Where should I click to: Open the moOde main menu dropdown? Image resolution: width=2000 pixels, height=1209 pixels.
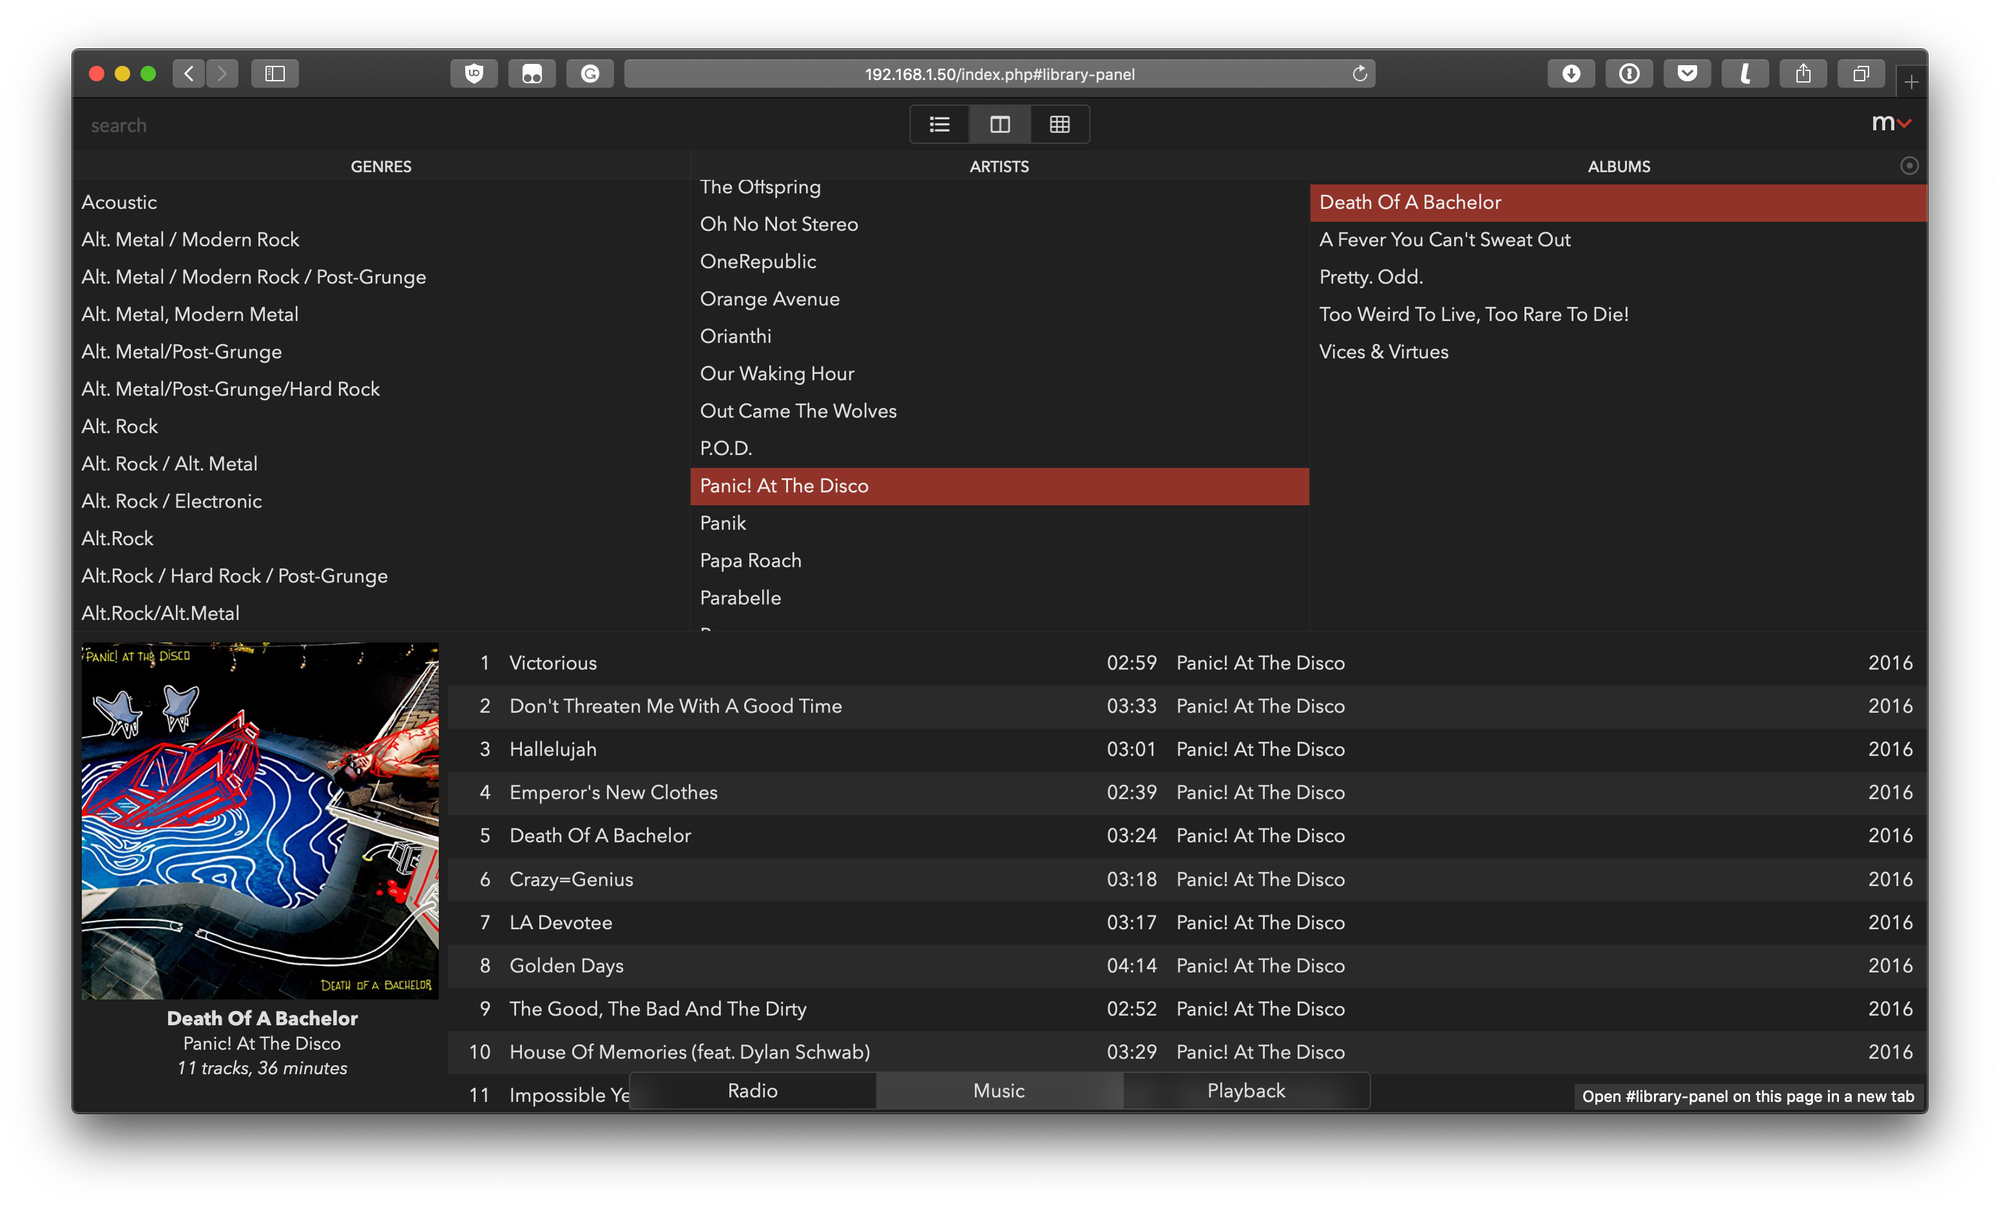(1891, 123)
